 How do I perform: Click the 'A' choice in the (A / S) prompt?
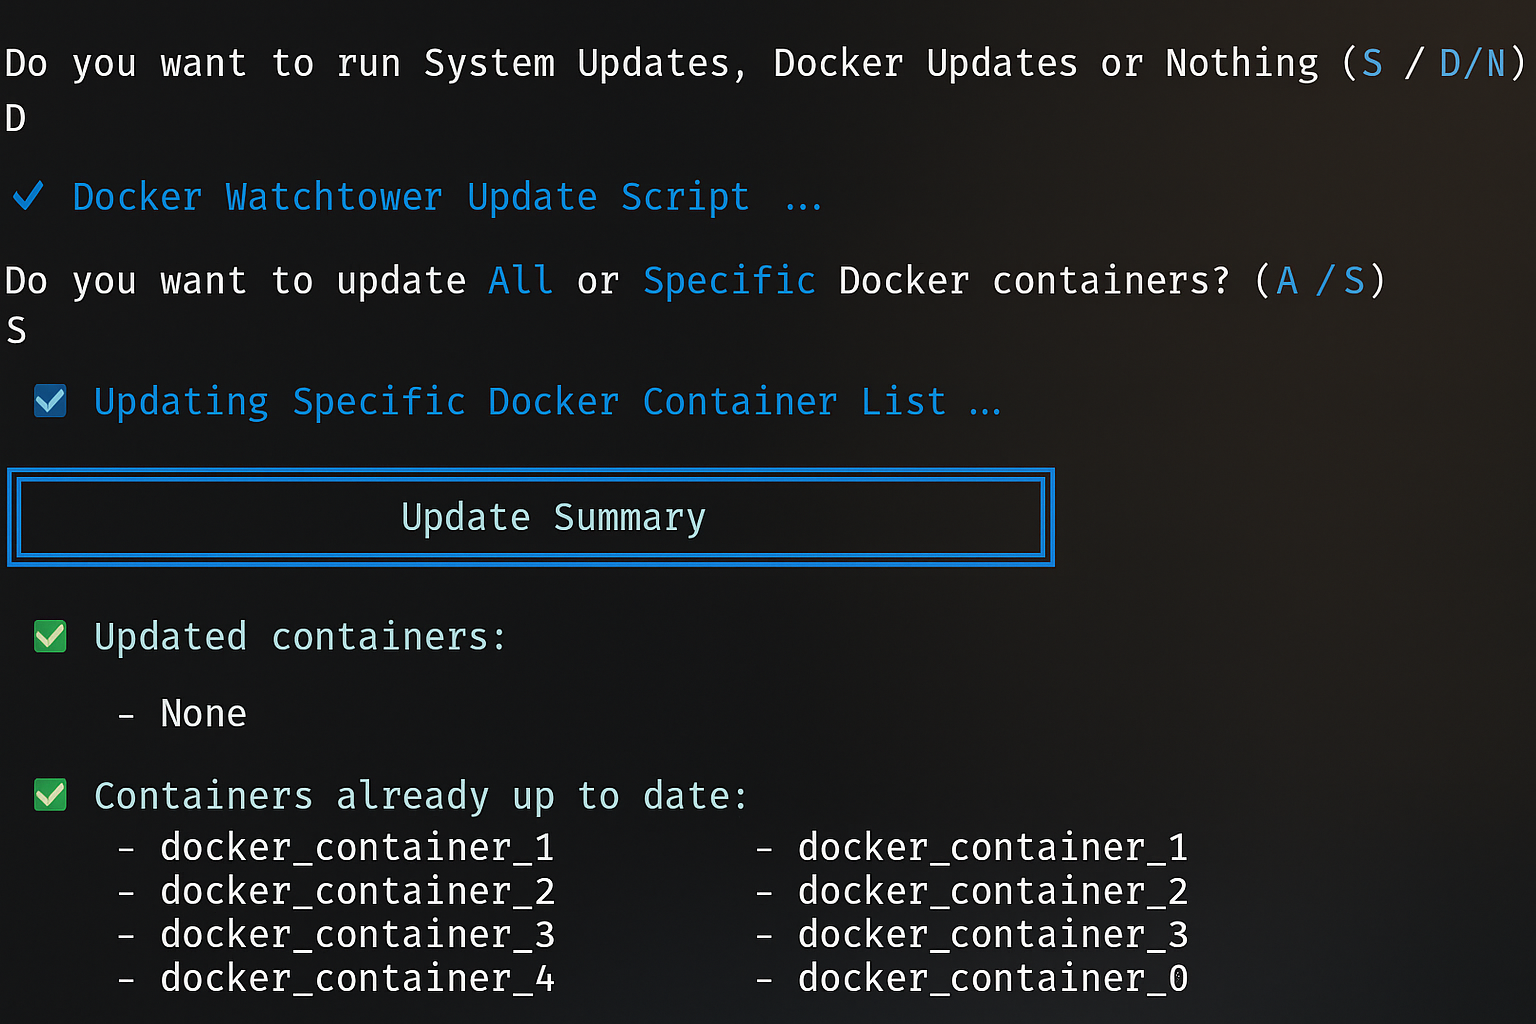pyautogui.click(x=1287, y=280)
